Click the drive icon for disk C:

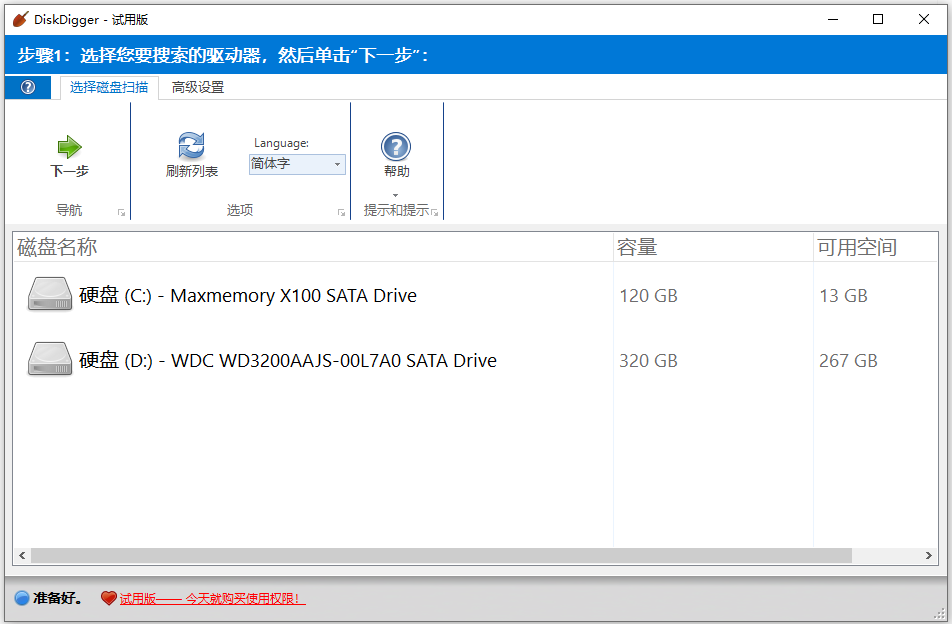[x=50, y=294]
